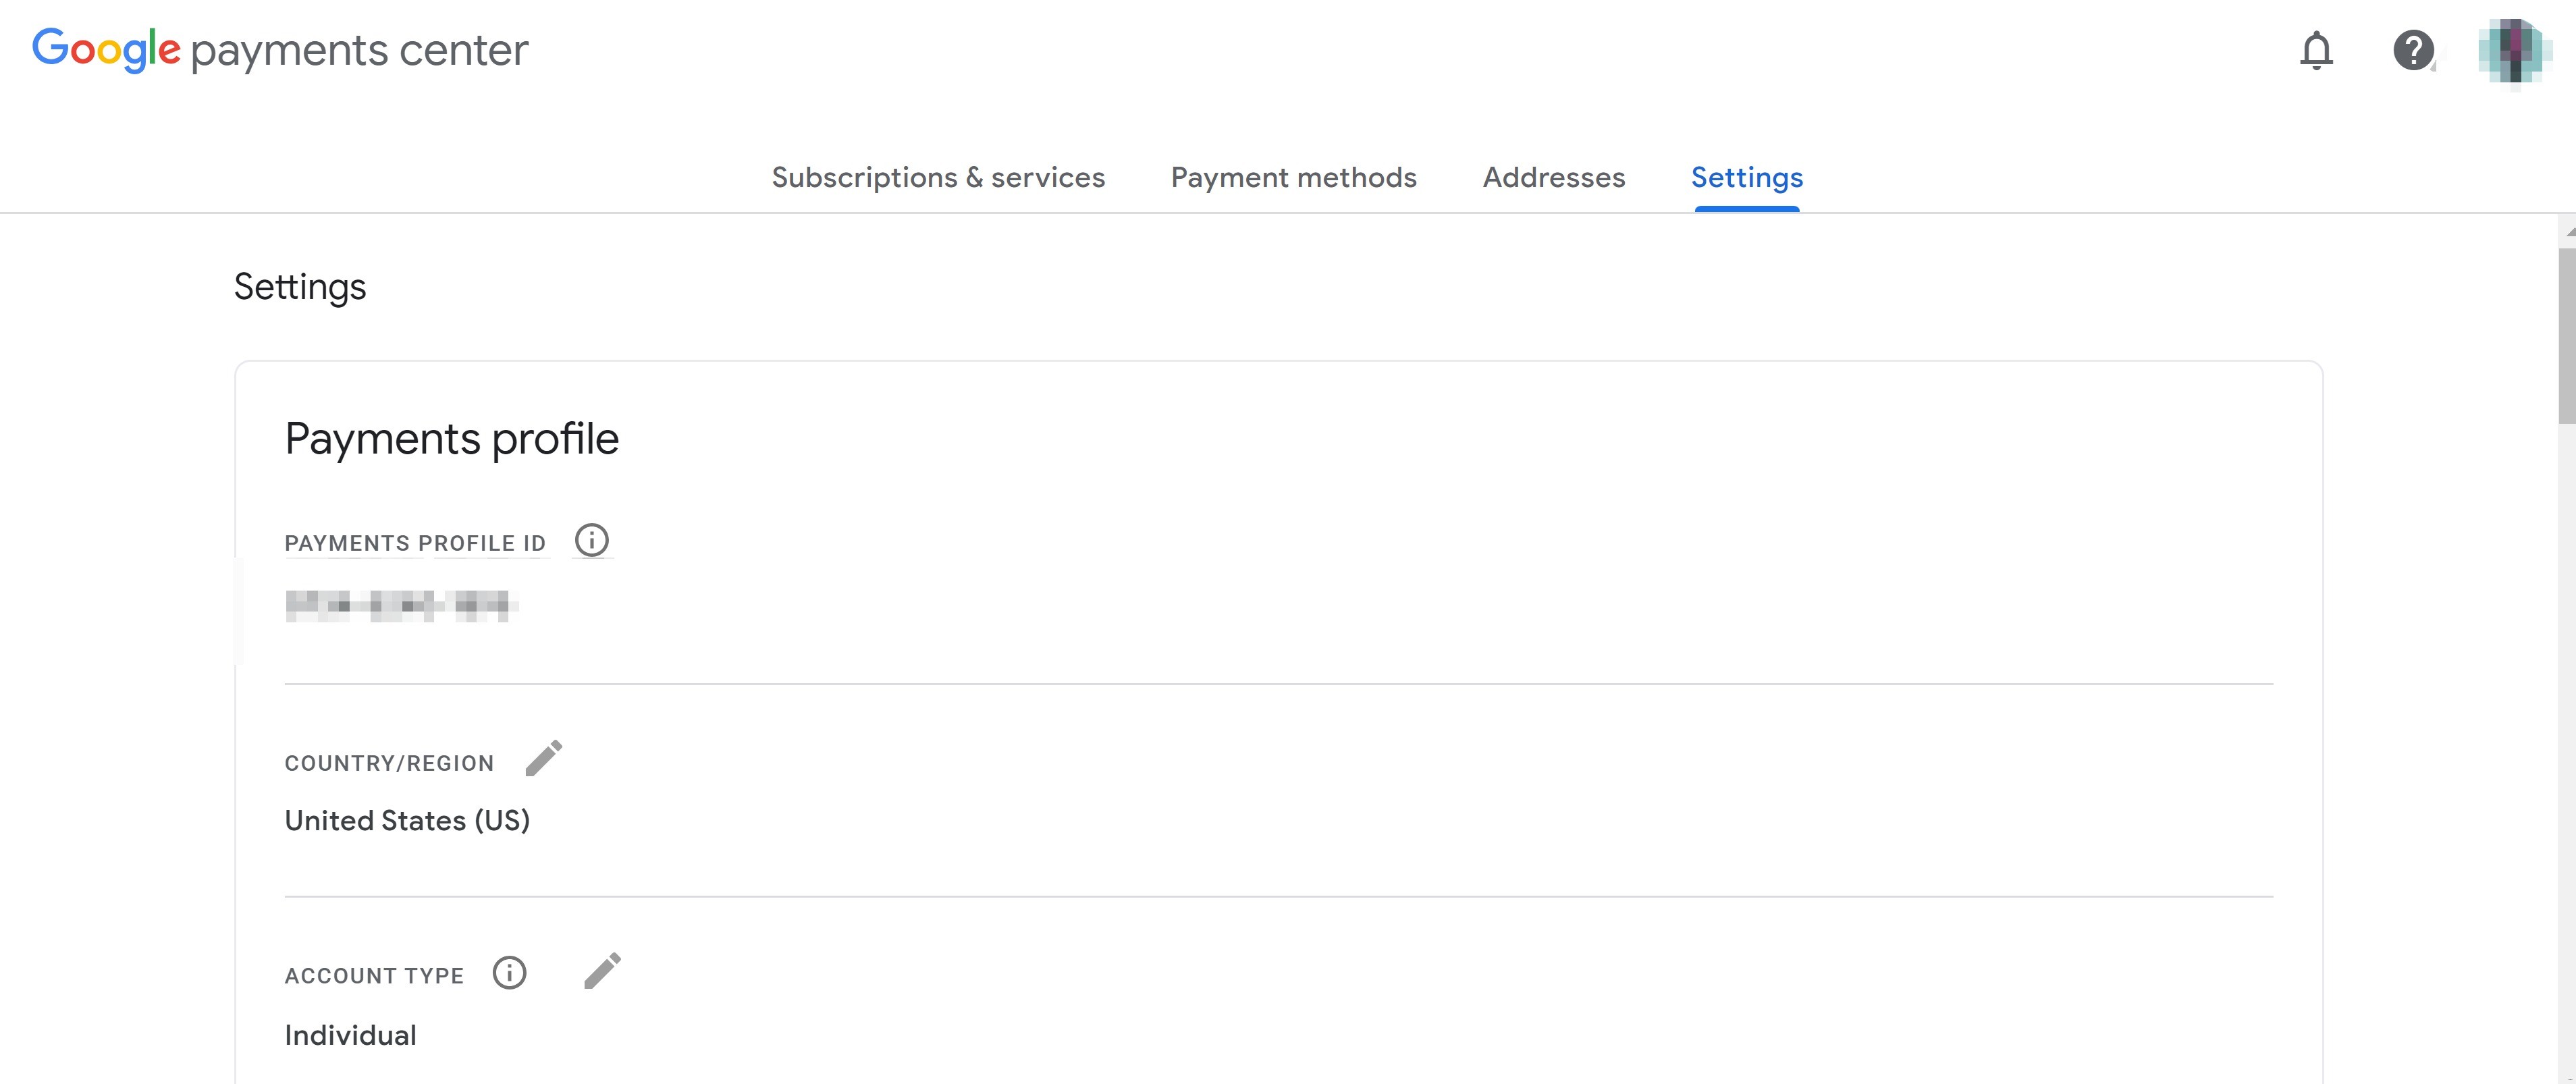Show info about Account type
The image size is (2576, 1084).
pyautogui.click(x=509, y=973)
